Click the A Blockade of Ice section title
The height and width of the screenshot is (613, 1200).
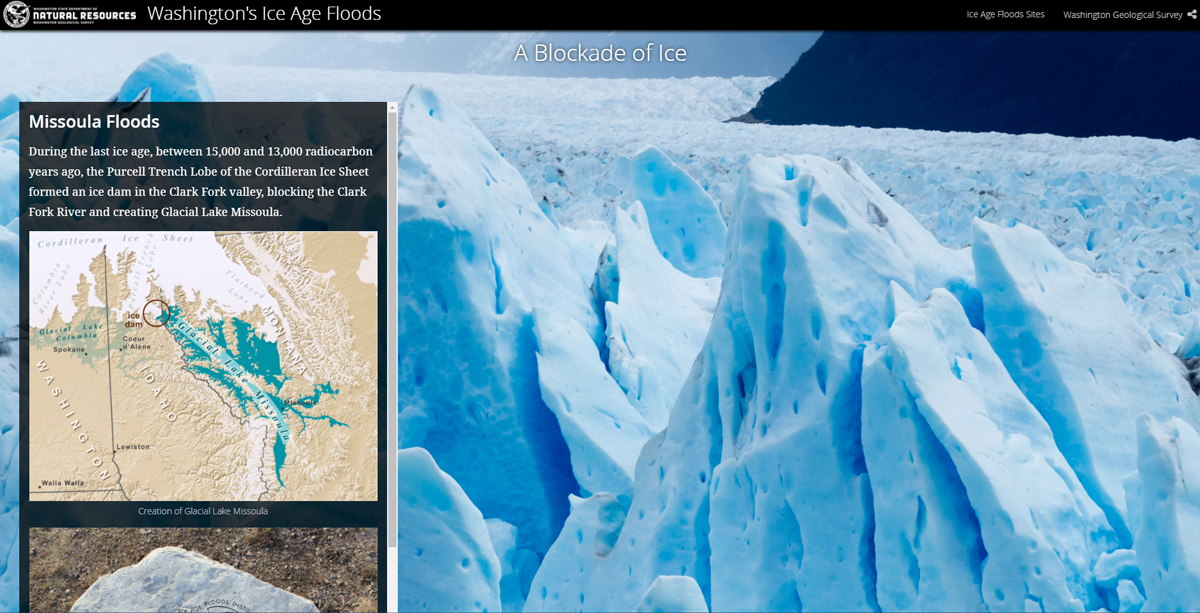coord(600,53)
